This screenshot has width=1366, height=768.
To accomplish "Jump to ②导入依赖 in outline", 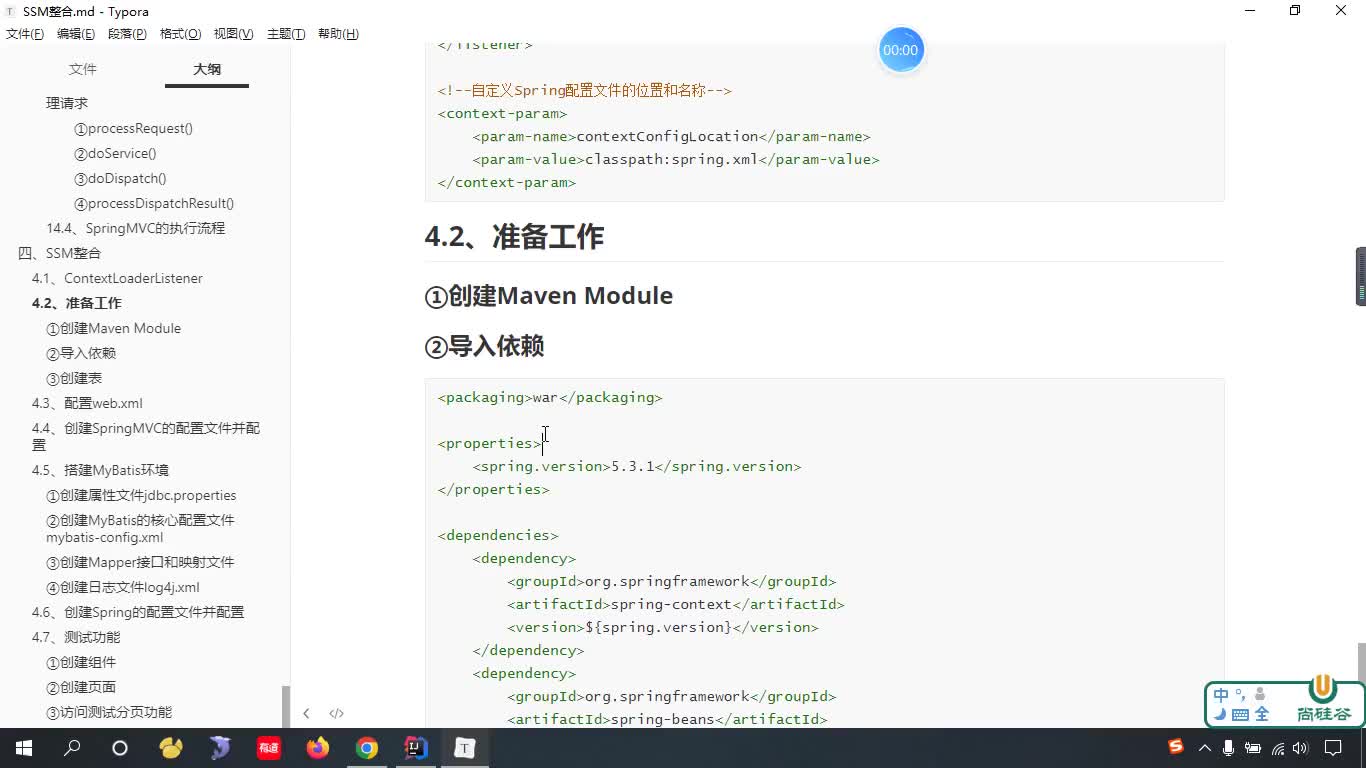I will pyautogui.click(x=81, y=353).
